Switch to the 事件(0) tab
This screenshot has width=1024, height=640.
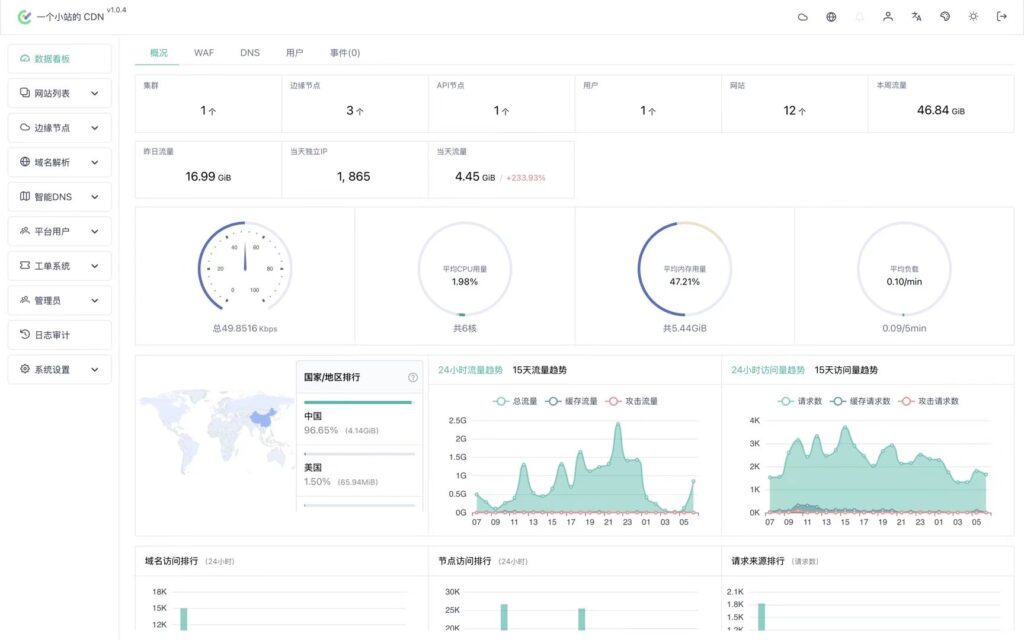[x=345, y=53]
